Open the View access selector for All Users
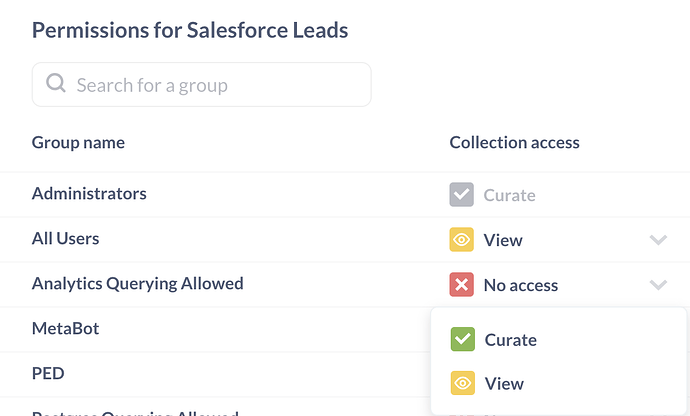The width and height of the screenshot is (690, 416). [x=558, y=240]
